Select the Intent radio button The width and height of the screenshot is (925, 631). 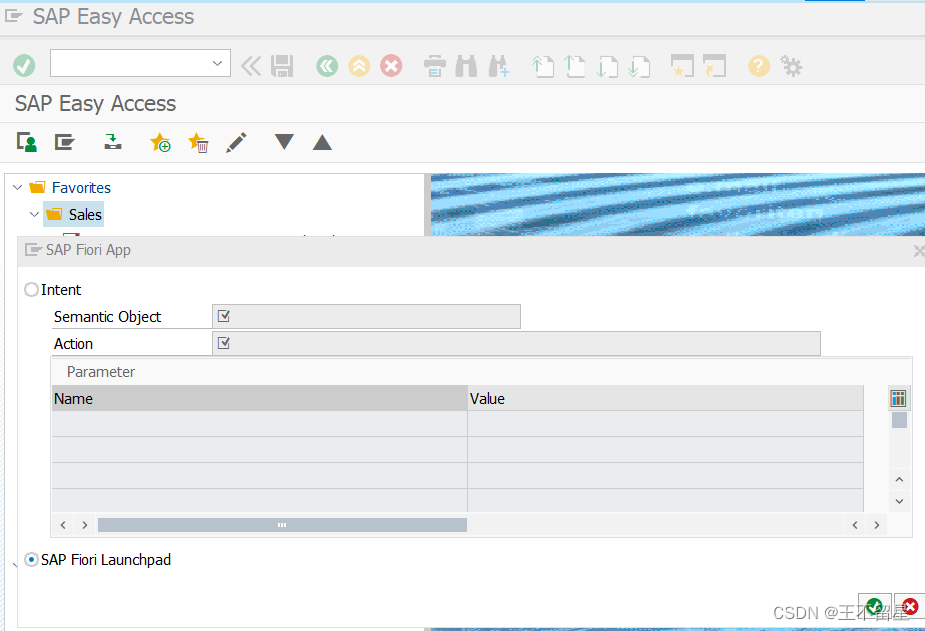click(31, 290)
